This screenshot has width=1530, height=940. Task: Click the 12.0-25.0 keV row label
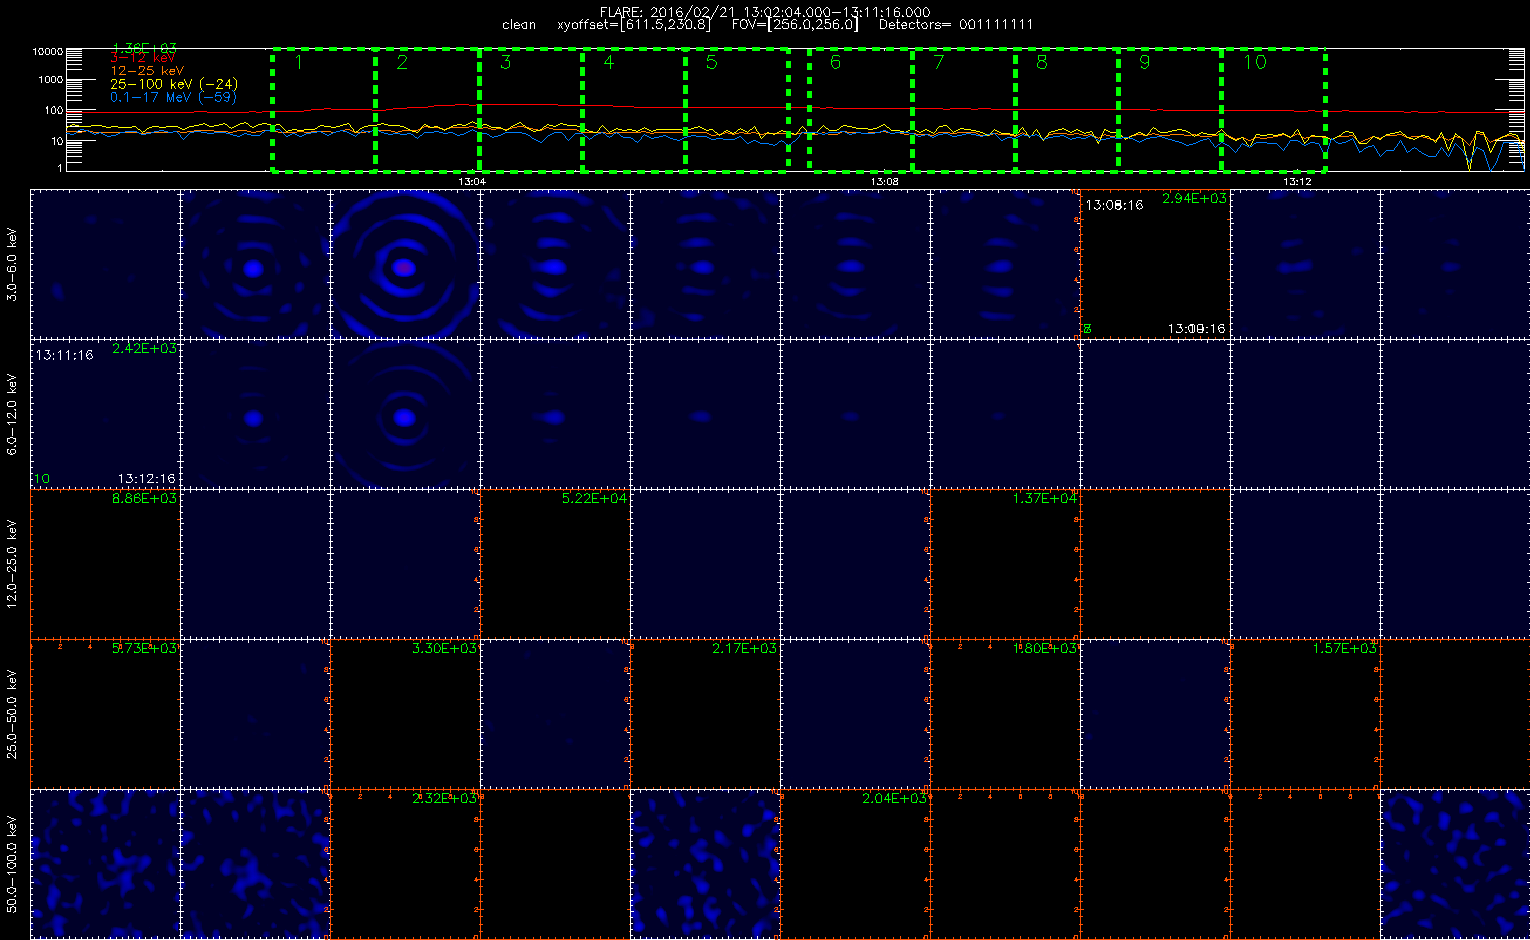coord(12,564)
